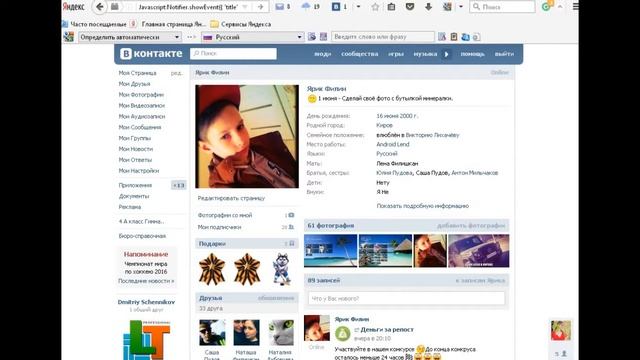Click the go arrow in address bar
This screenshot has height=360, width=640.
pos(260,7)
